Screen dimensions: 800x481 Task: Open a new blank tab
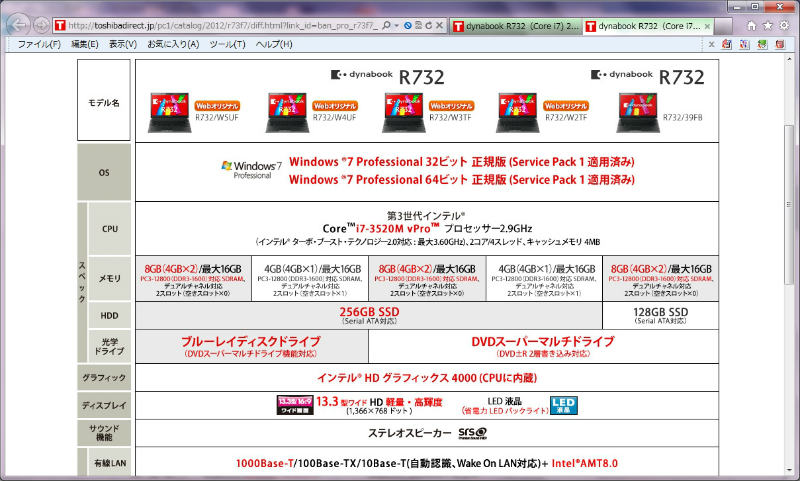(x=723, y=26)
